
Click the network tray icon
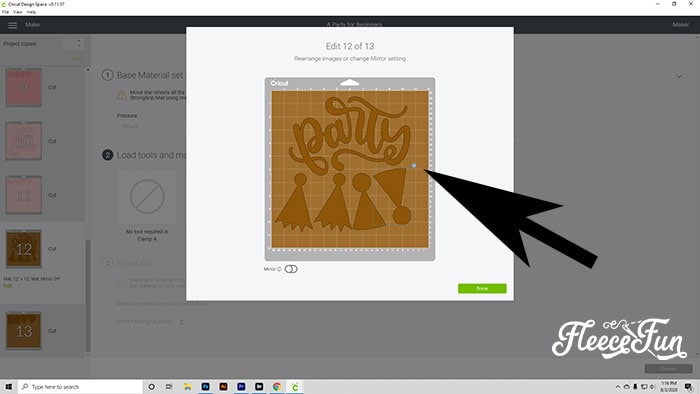(644, 387)
